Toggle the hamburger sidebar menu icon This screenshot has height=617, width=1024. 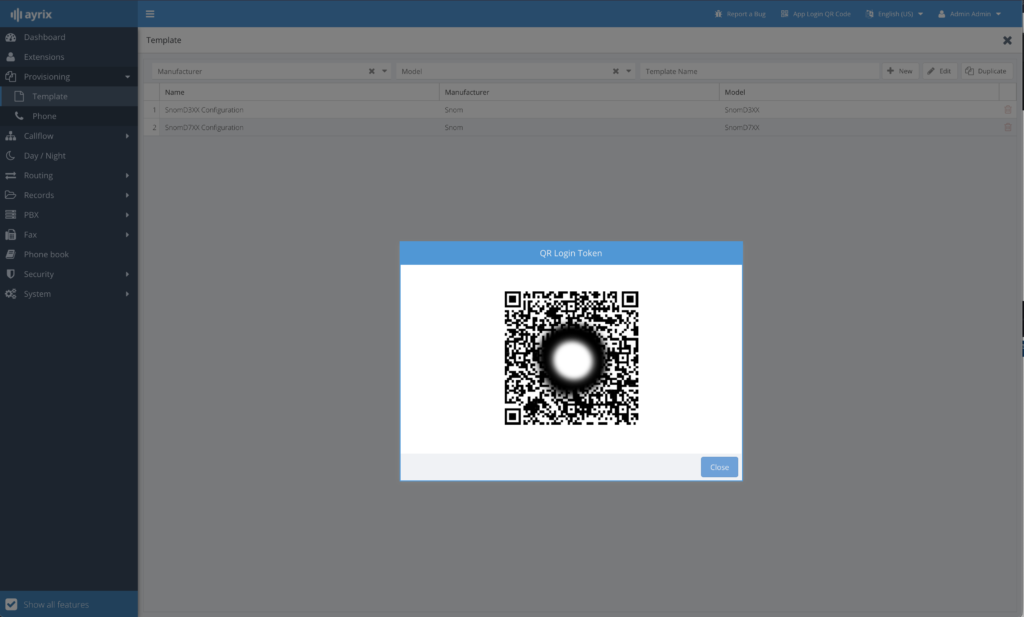[x=150, y=14]
